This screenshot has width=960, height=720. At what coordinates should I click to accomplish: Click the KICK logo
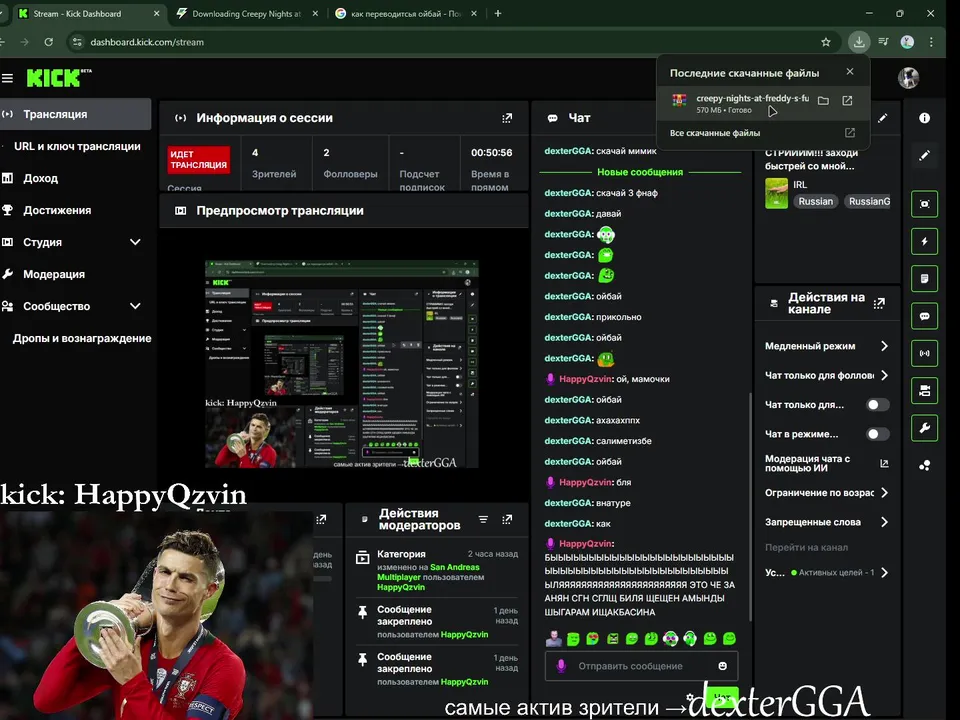(59, 78)
